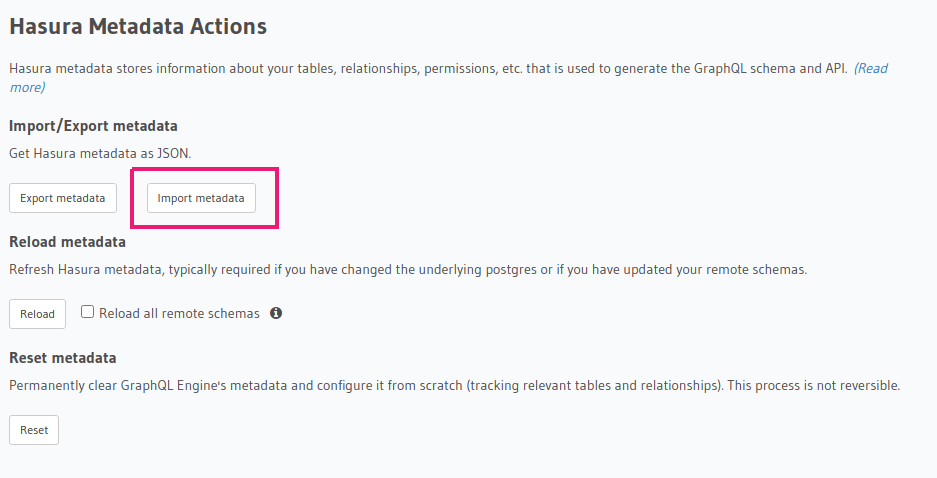Click the info icon beside Reload all remote schemas
This screenshot has width=937, height=478.
click(276, 313)
